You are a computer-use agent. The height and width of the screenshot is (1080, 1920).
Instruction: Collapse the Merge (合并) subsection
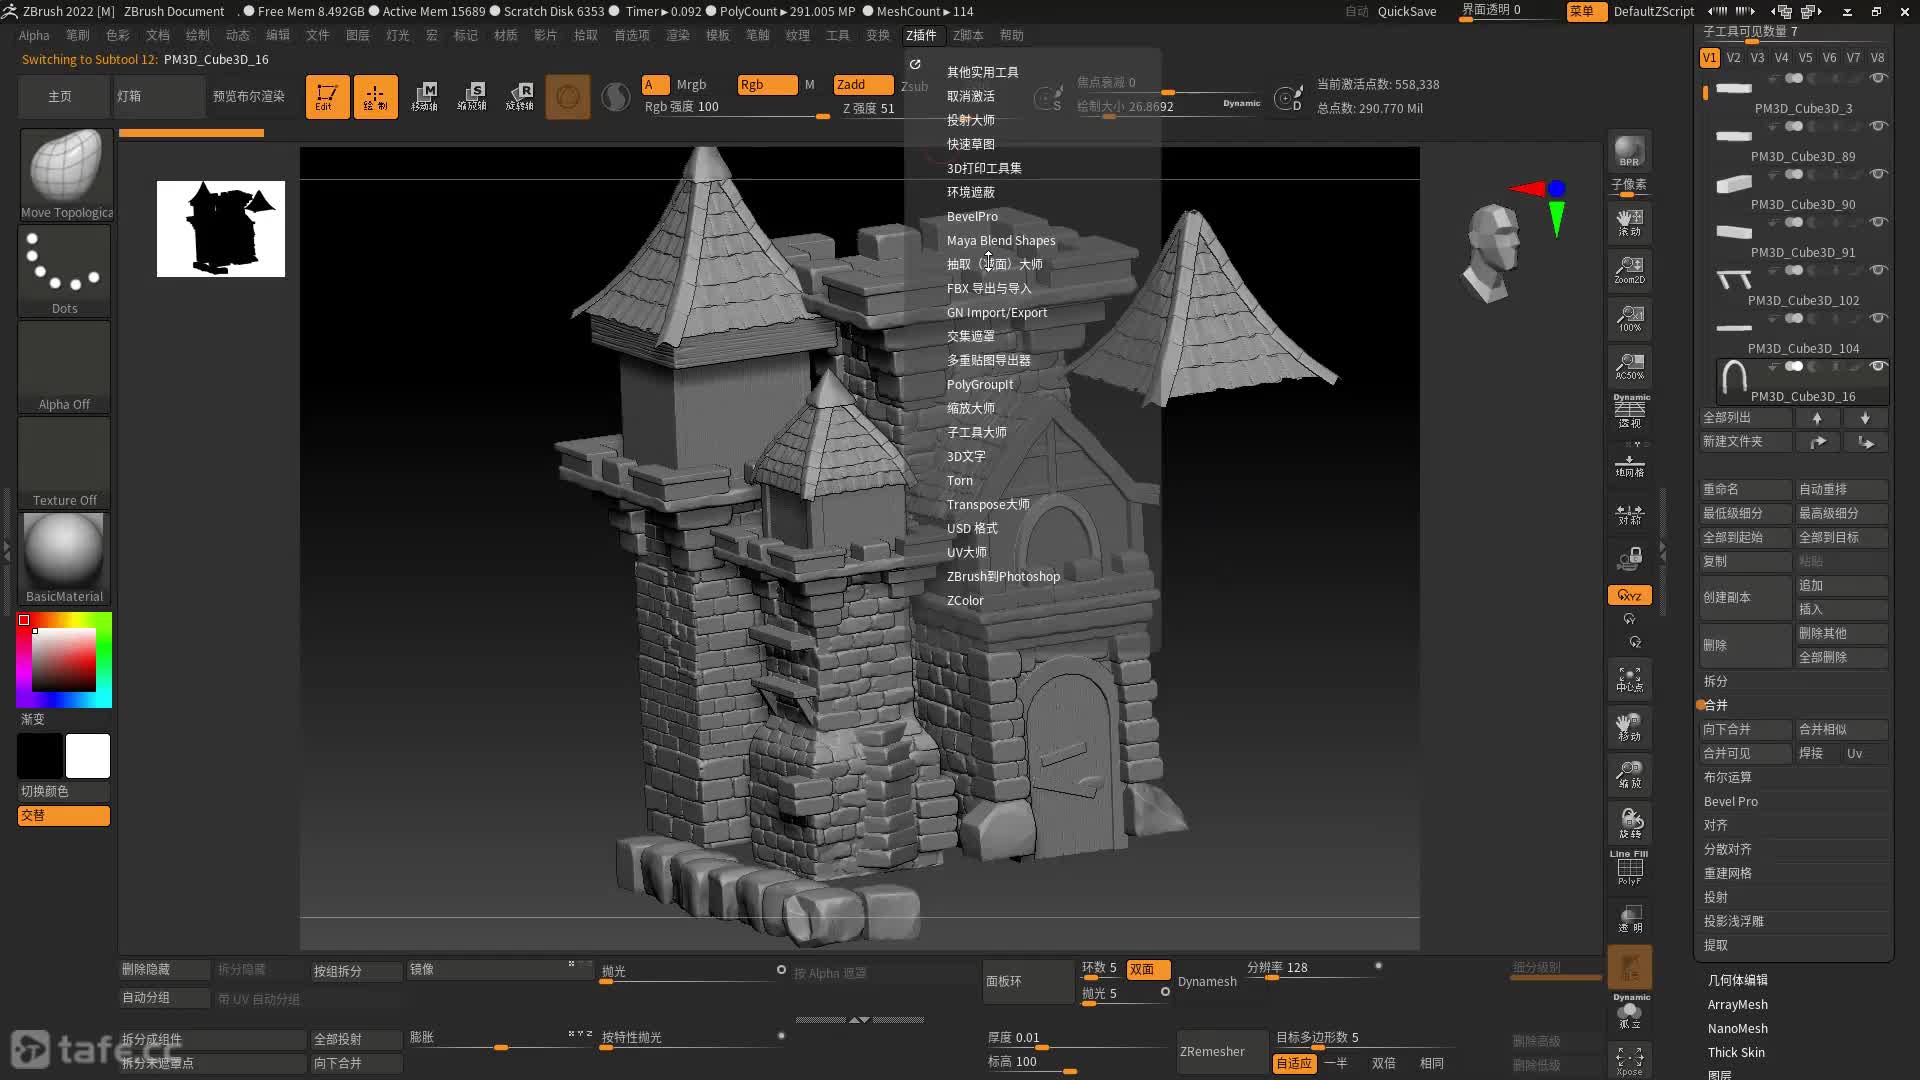tap(1716, 705)
